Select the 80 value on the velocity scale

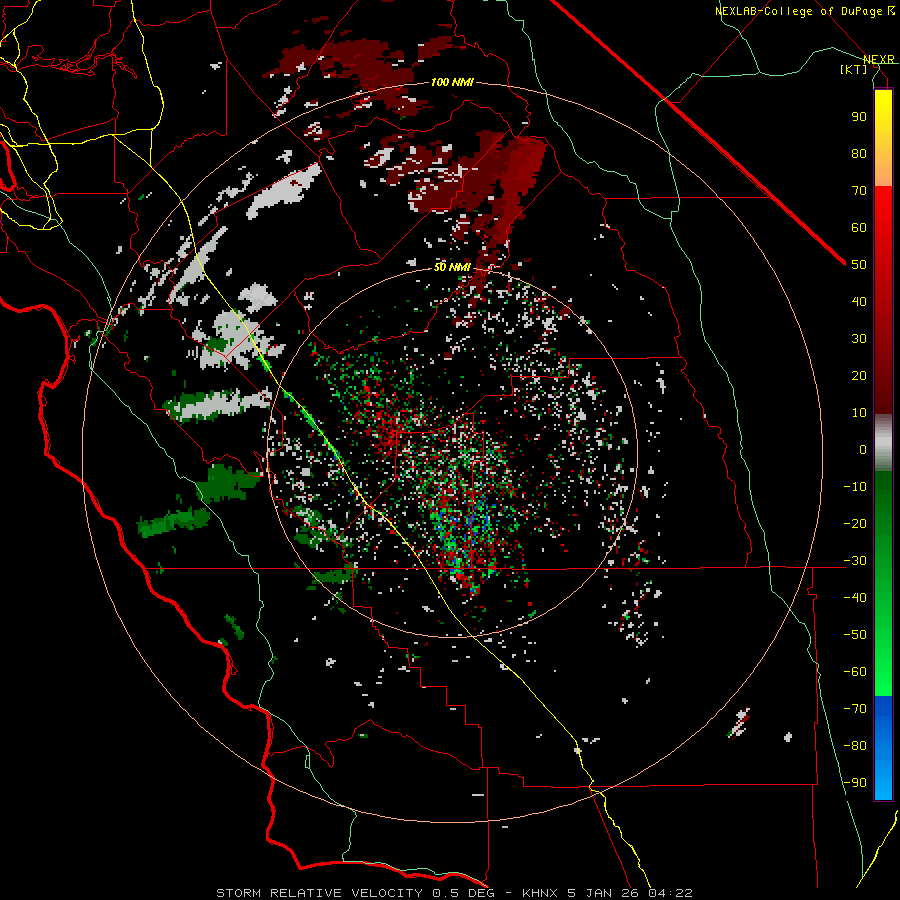click(x=859, y=153)
